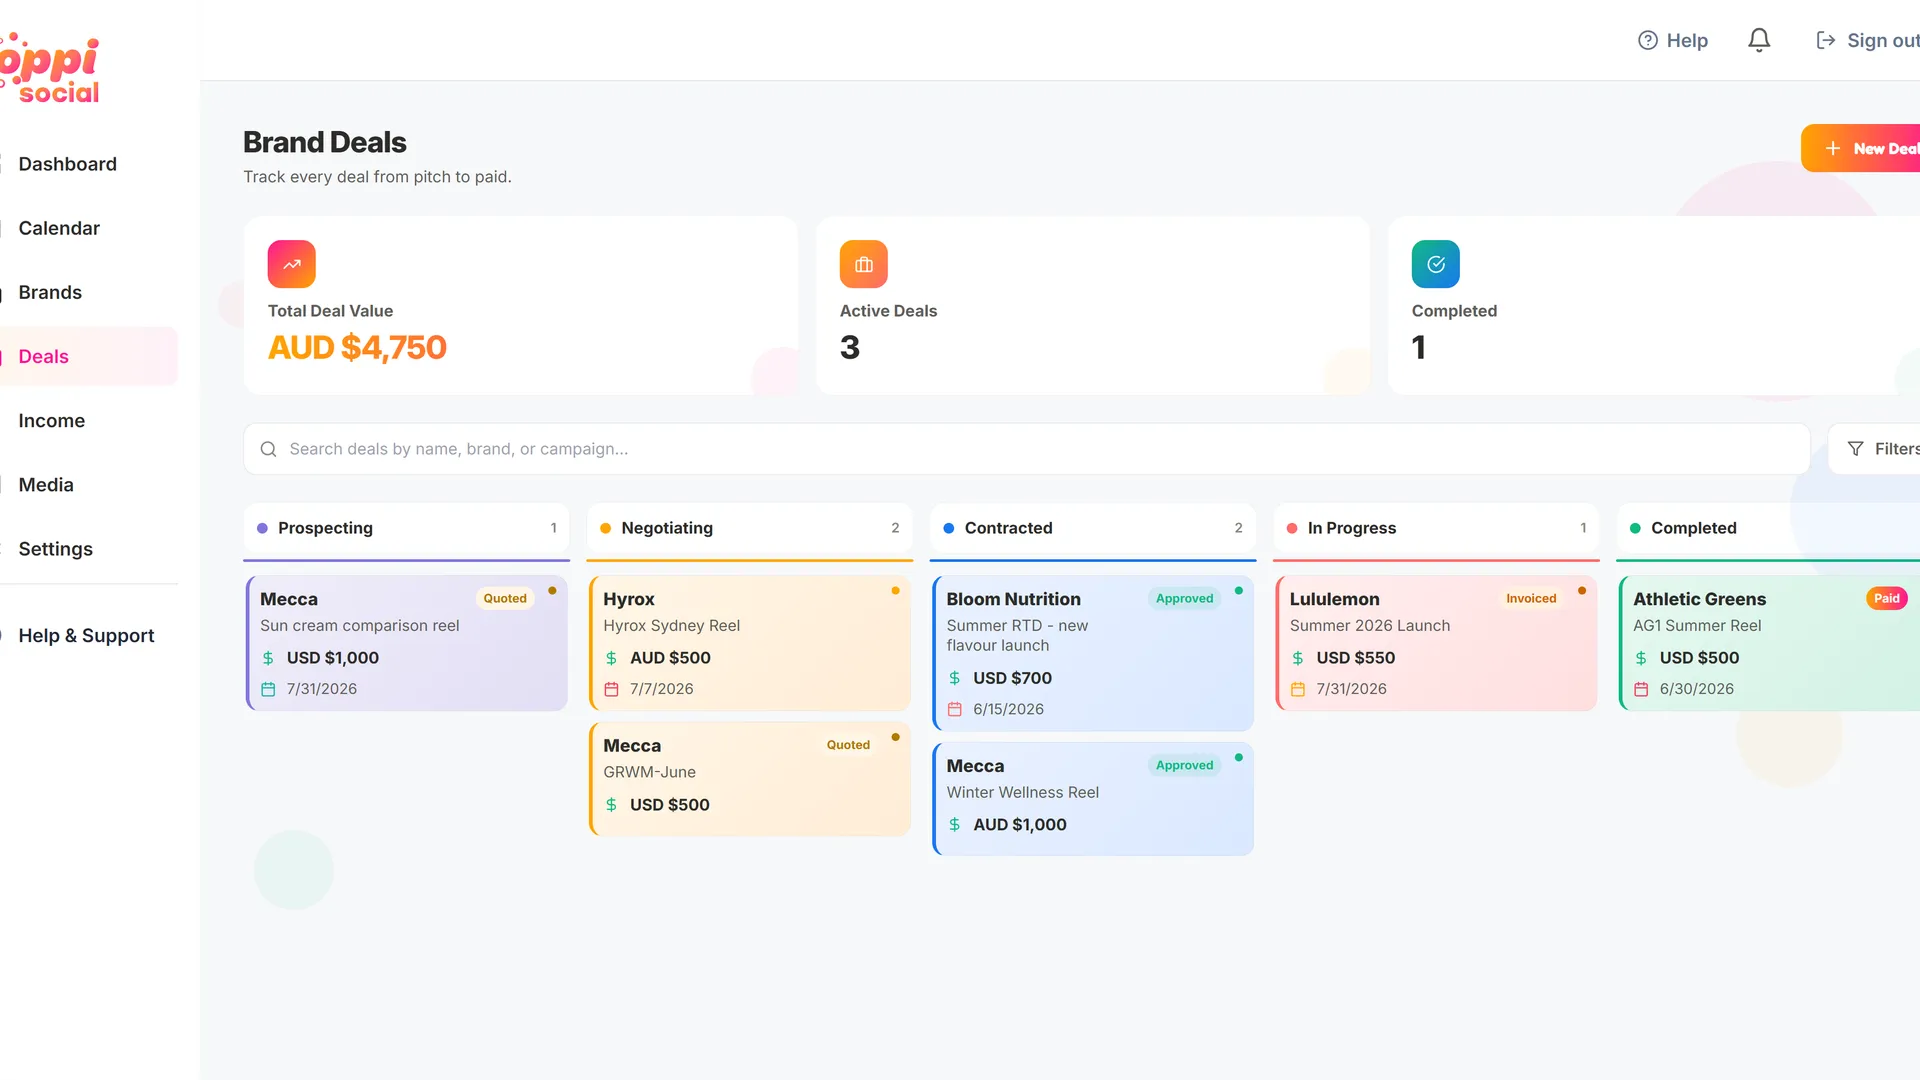This screenshot has height=1080, width=1920.
Task: Click dollar icon on Mecca GRWM-June card
Action: [611, 805]
